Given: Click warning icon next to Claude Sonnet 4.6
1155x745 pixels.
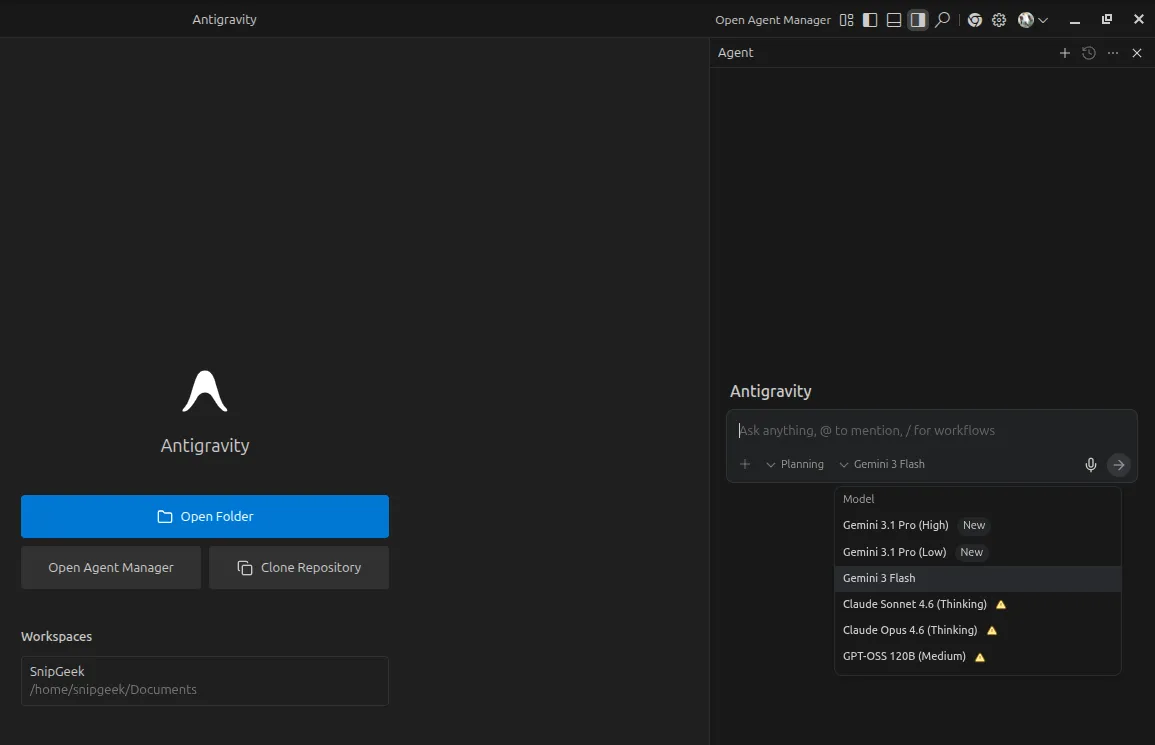Looking at the screenshot, I should [1001, 604].
